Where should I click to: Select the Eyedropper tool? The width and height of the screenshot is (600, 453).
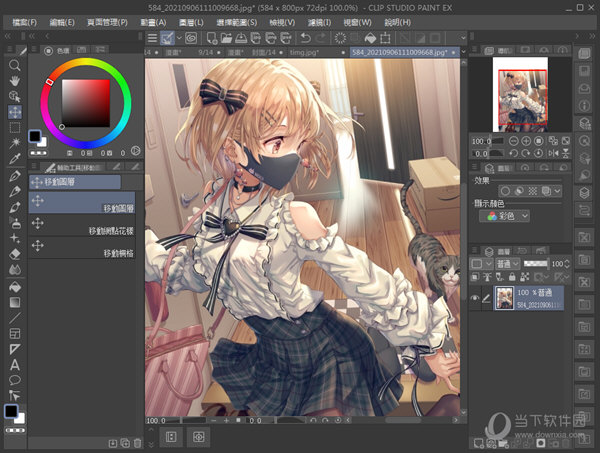click(15, 158)
